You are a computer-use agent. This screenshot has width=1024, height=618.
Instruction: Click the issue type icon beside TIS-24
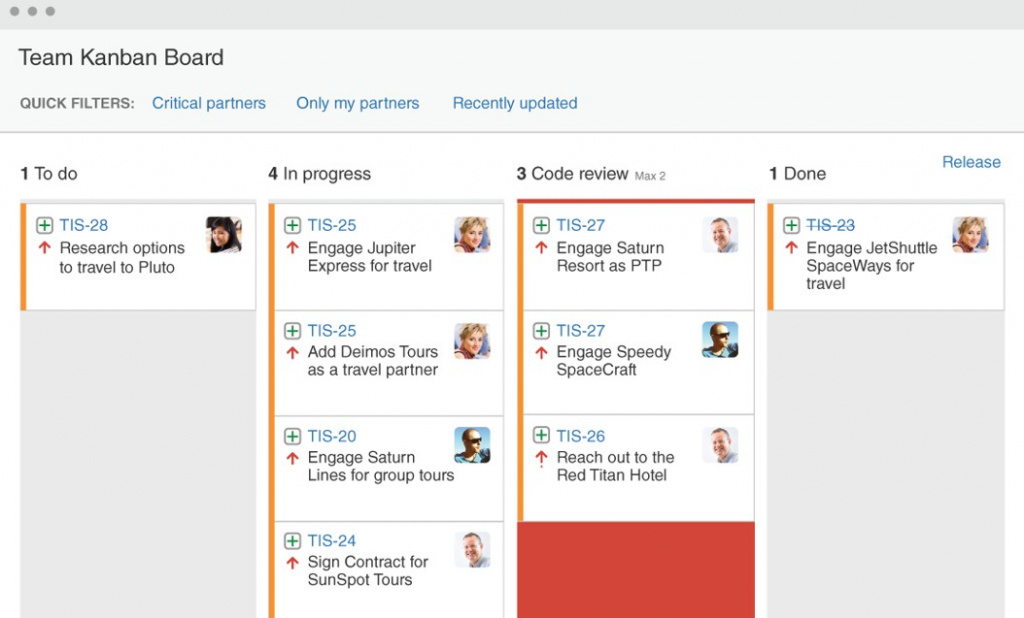[x=292, y=541]
